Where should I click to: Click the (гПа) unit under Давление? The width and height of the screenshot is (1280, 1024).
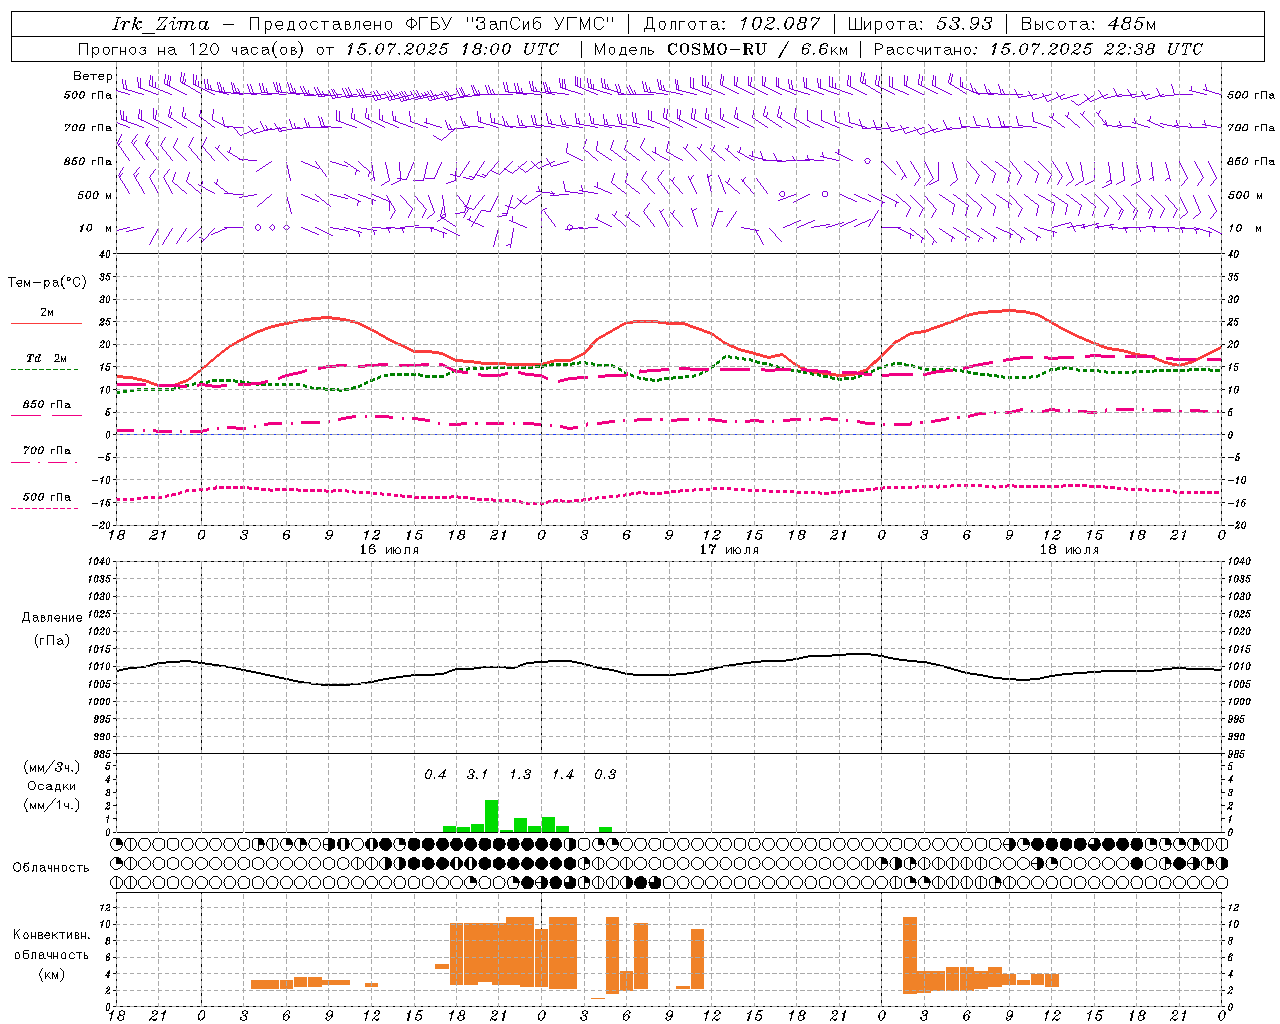pyautogui.click(x=52, y=640)
